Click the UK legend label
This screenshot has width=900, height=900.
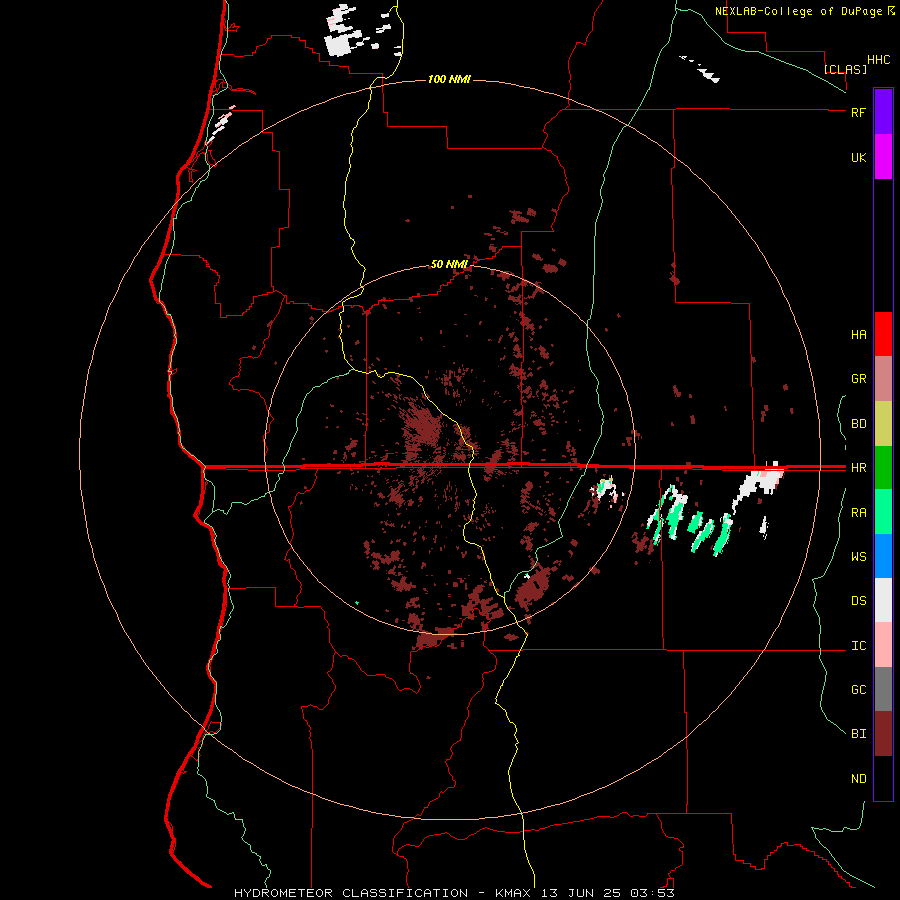click(858, 157)
